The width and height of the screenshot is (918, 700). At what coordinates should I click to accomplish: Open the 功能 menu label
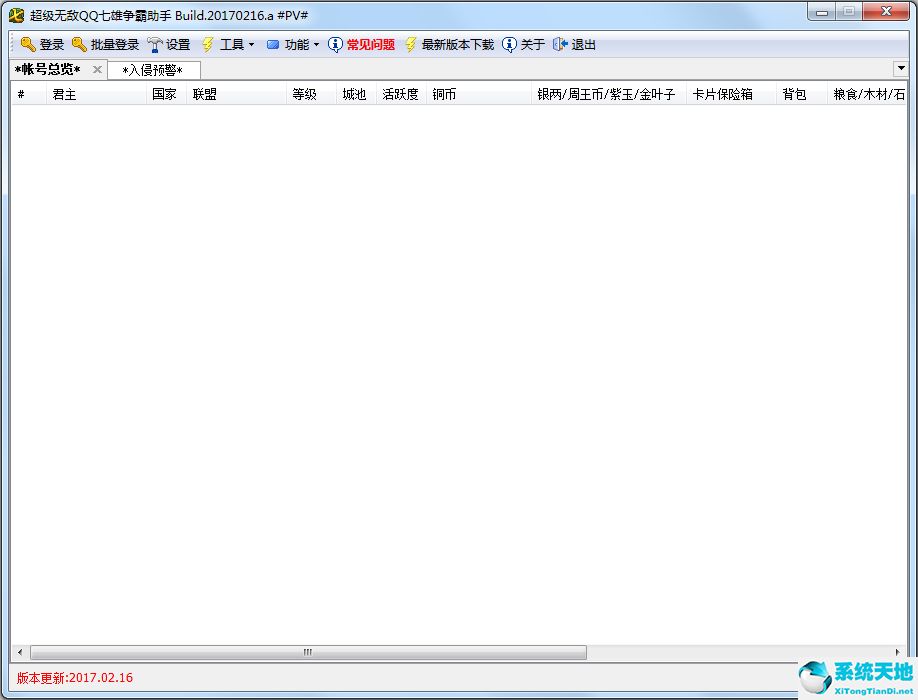(x=297, y=44)
